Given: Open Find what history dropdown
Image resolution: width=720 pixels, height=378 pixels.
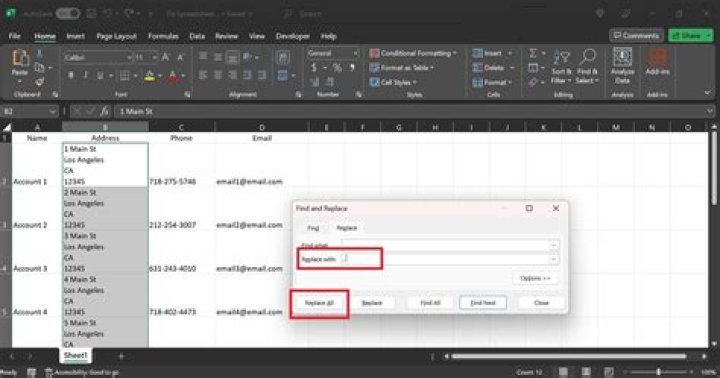Looking at the screenshot, I should [x=553, y=245].
